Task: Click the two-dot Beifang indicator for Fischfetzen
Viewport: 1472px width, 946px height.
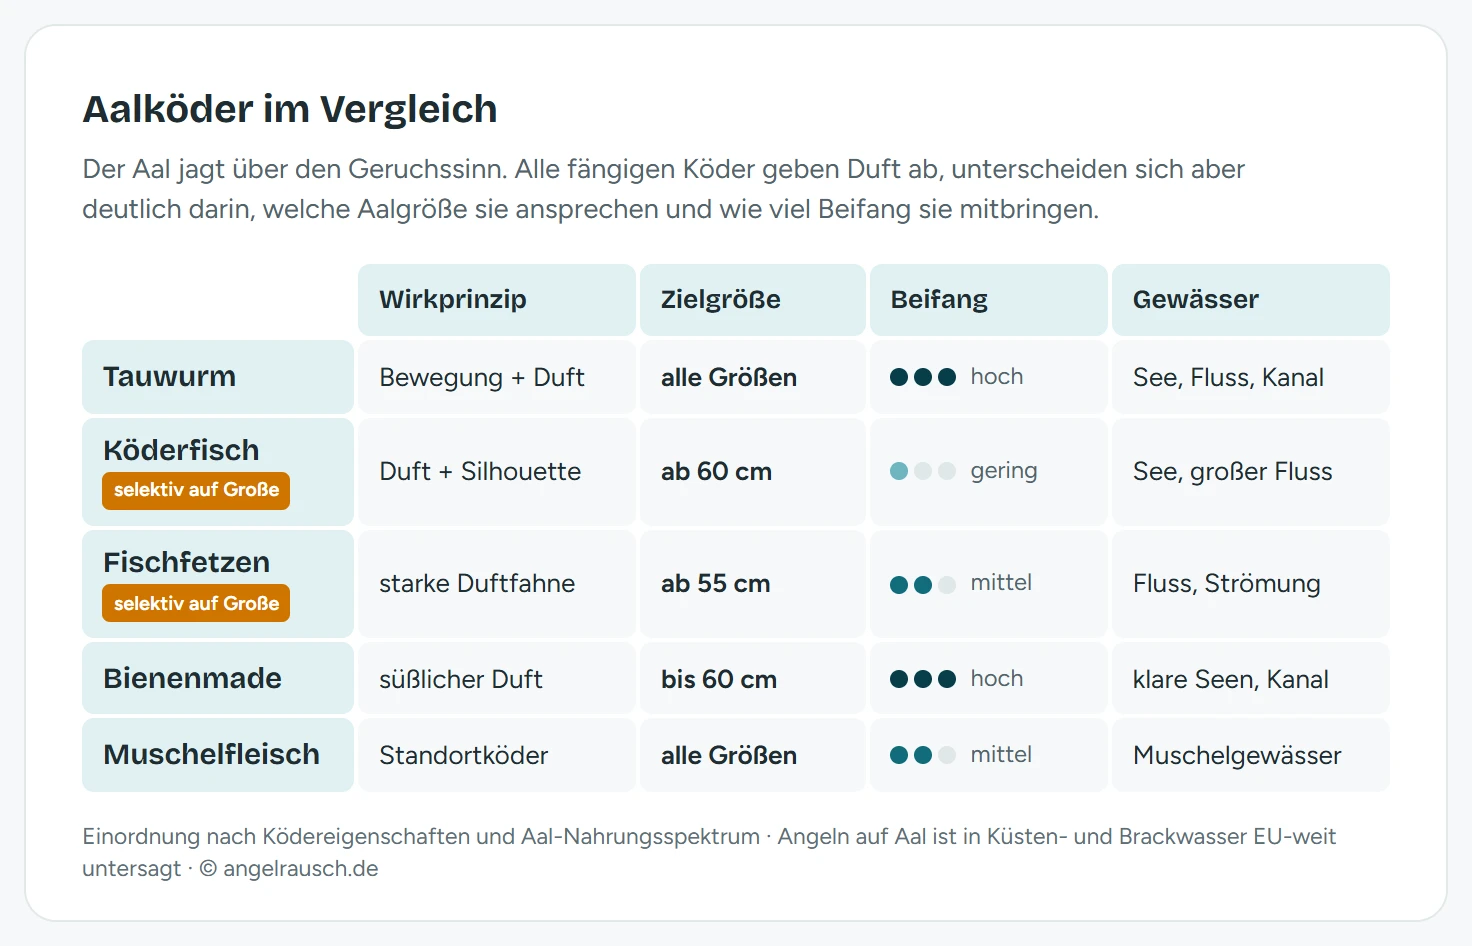Action: click(923, 584)
